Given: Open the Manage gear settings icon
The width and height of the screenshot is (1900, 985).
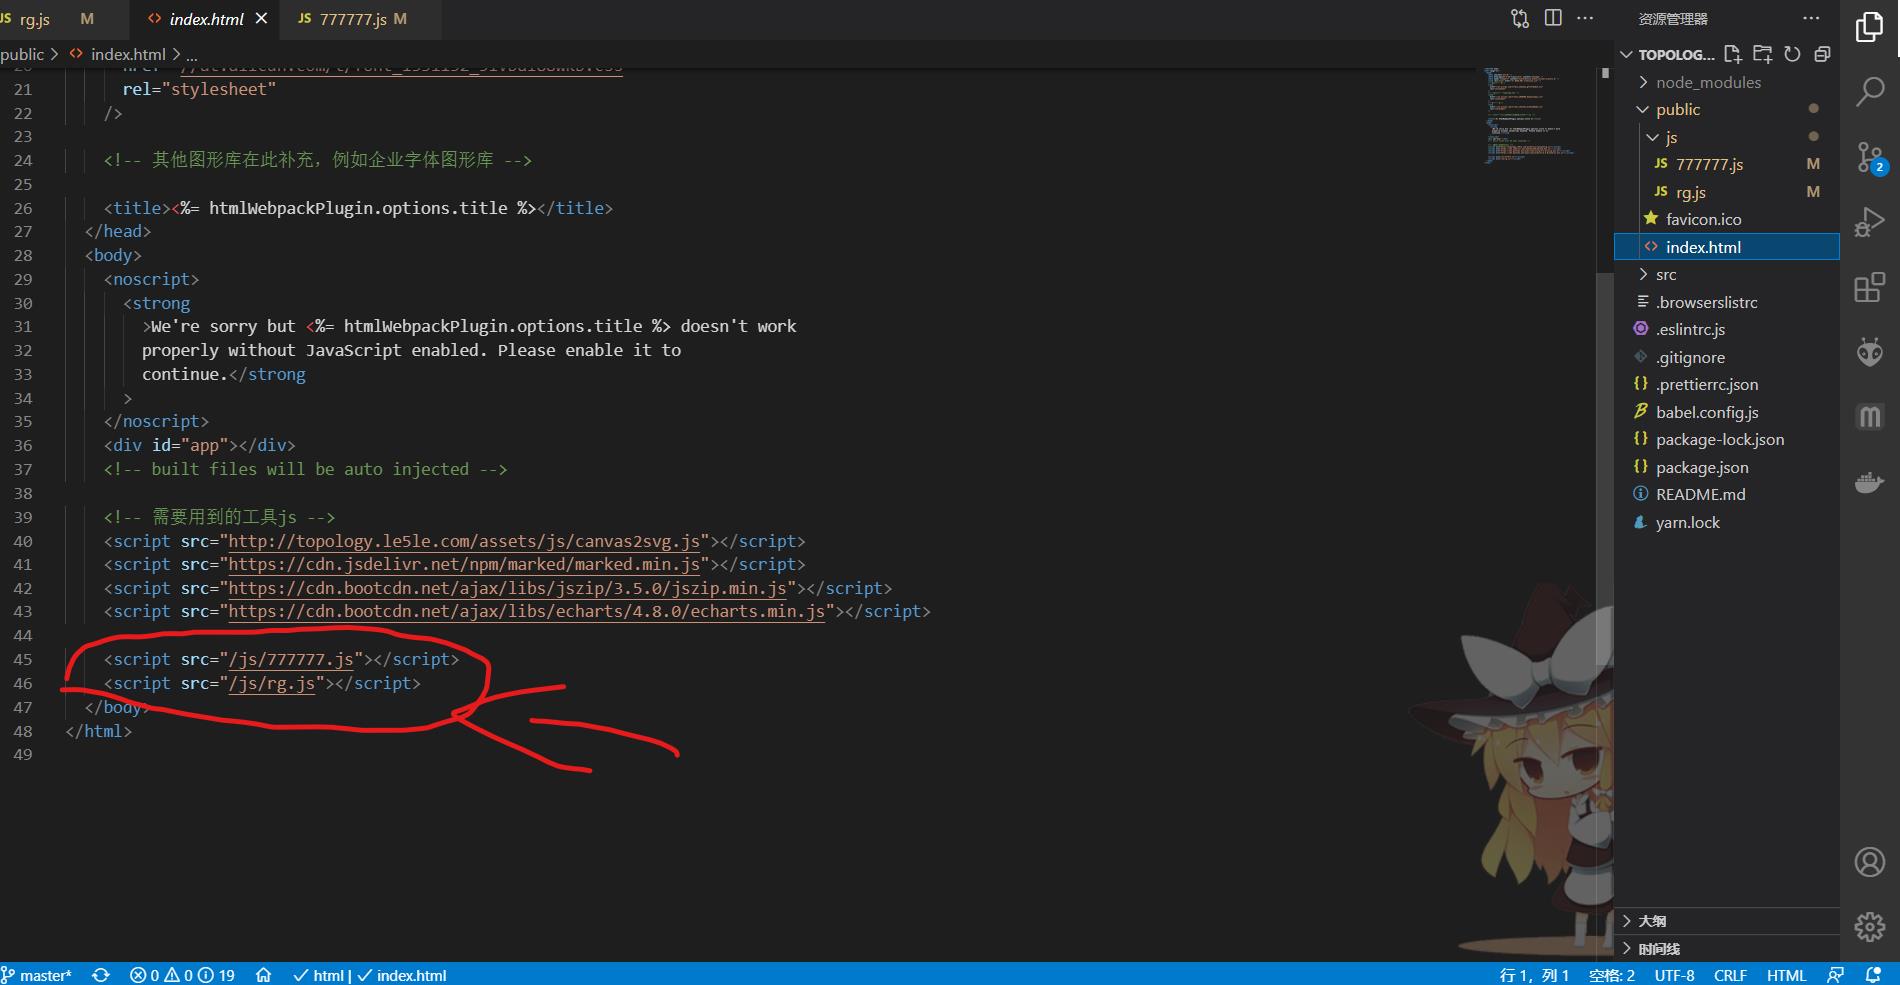Looking at the screenshot, I should [x=1869, y=927].
